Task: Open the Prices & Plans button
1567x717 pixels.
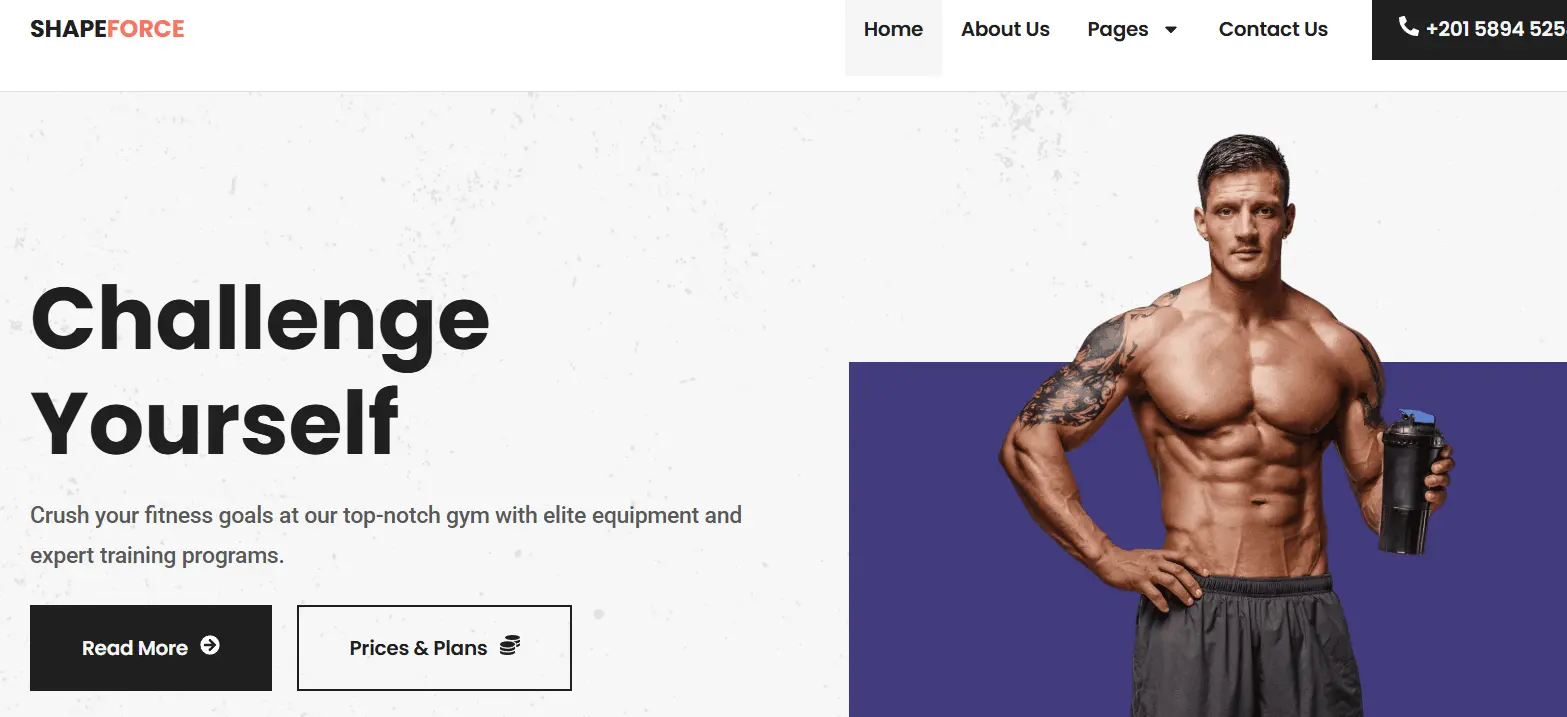Action: point(434,648)
